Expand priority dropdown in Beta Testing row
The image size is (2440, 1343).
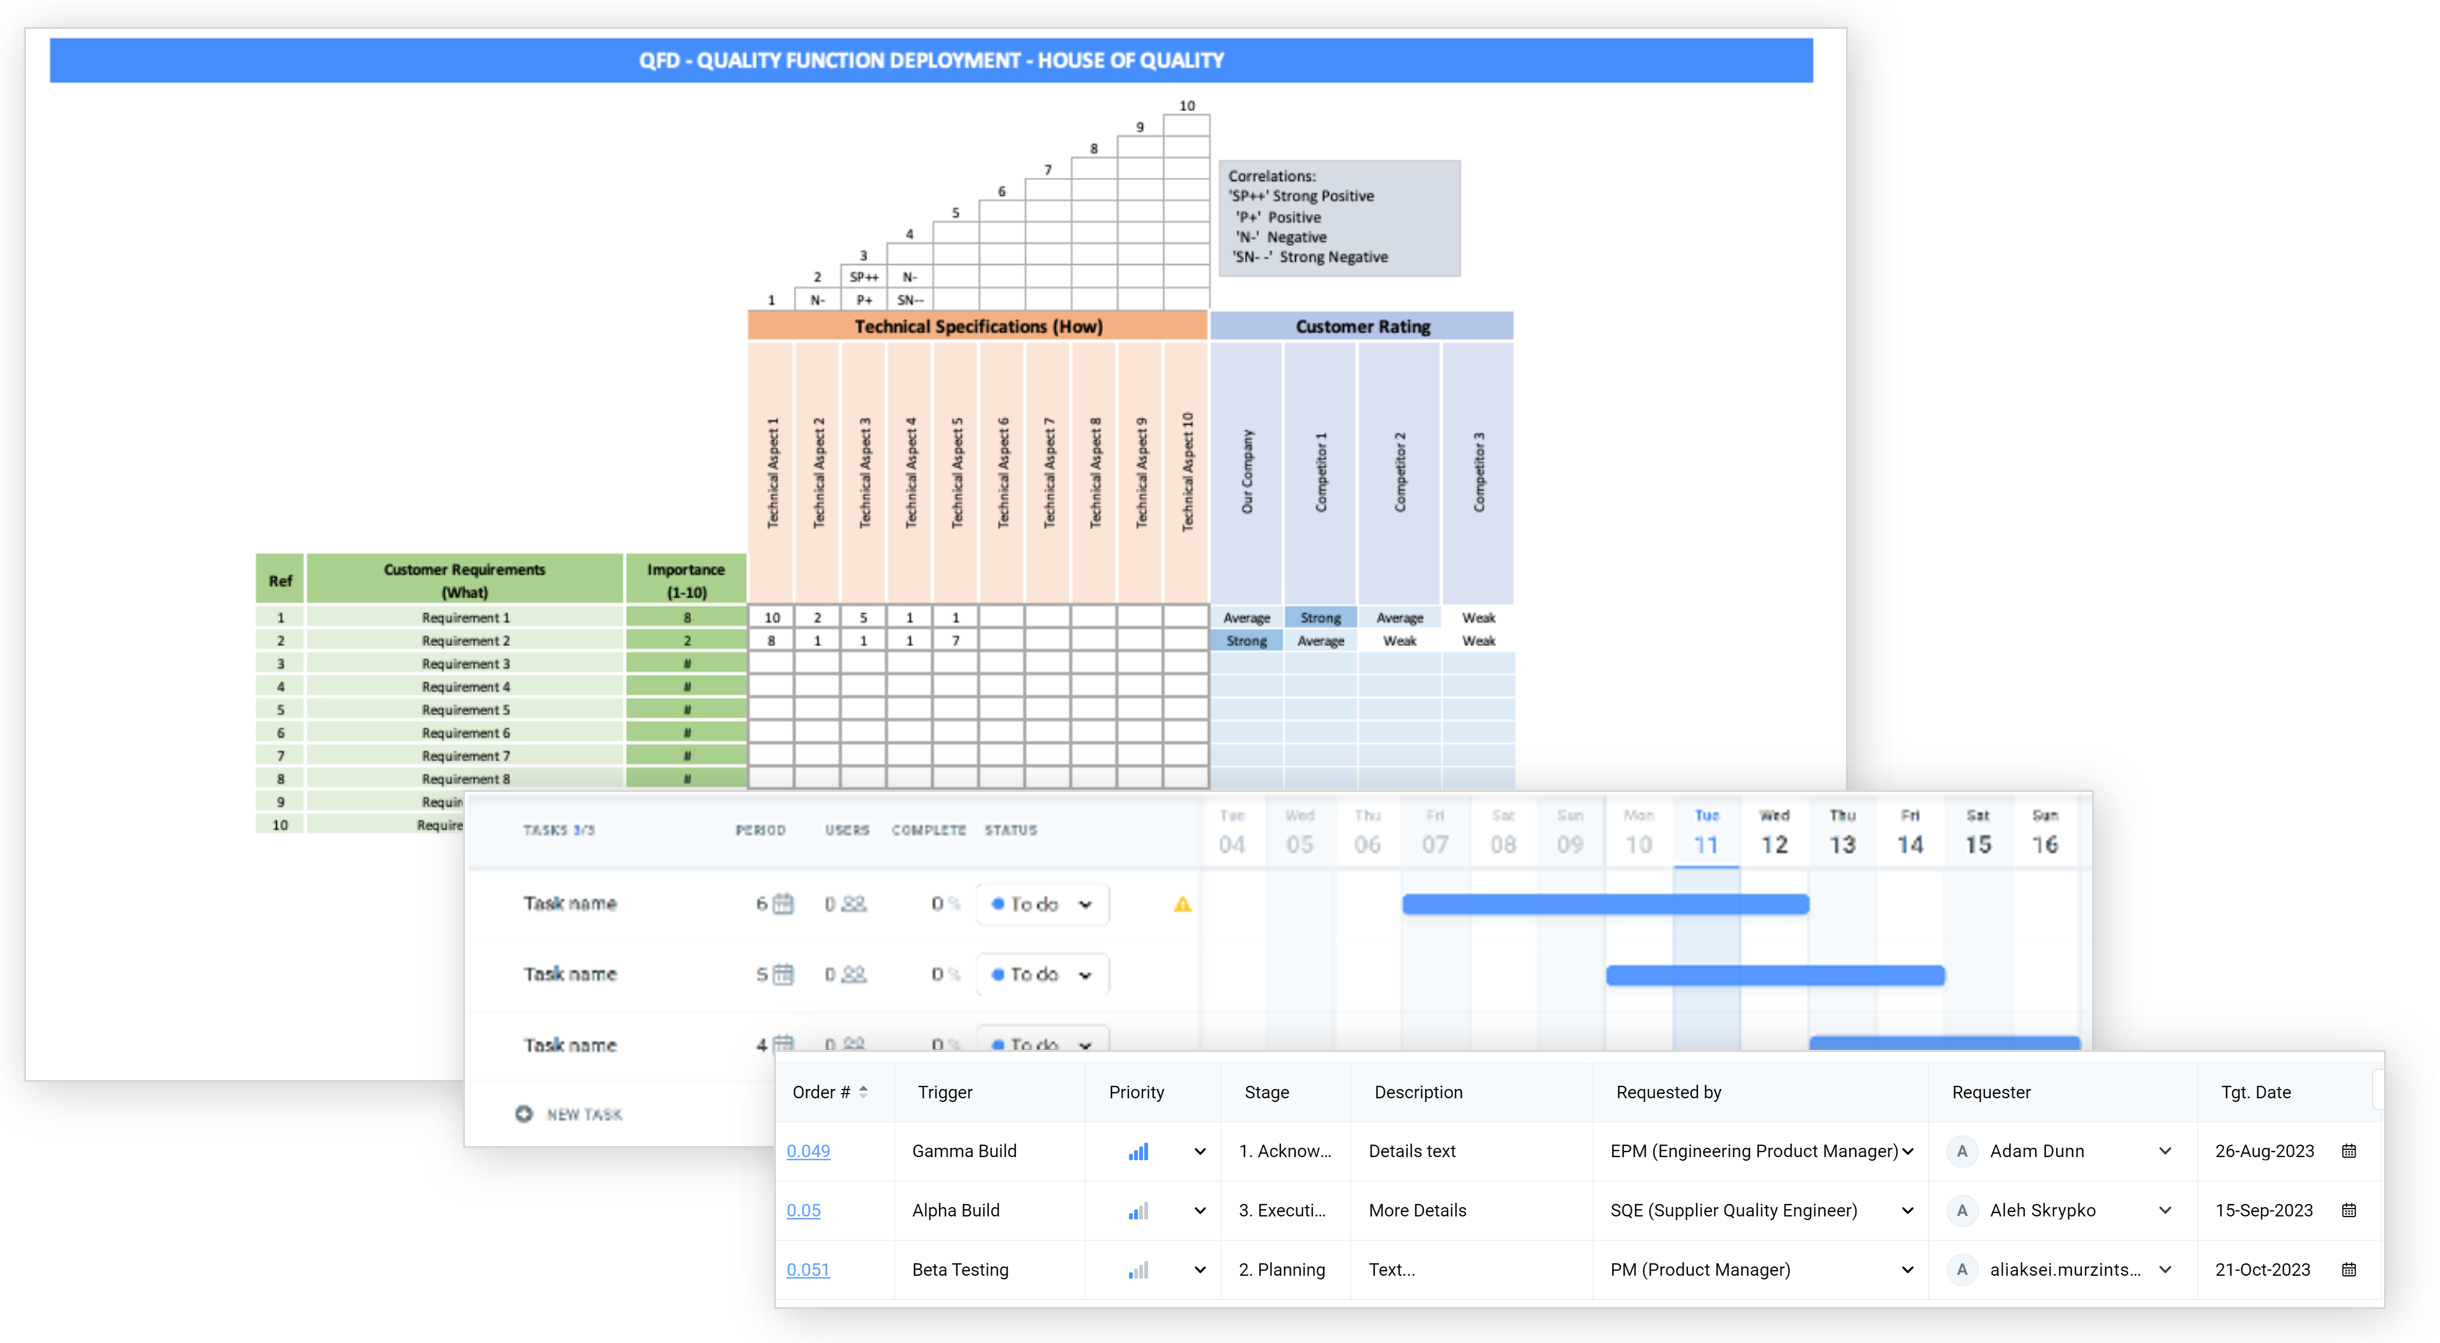(x=1199, y=1269)
